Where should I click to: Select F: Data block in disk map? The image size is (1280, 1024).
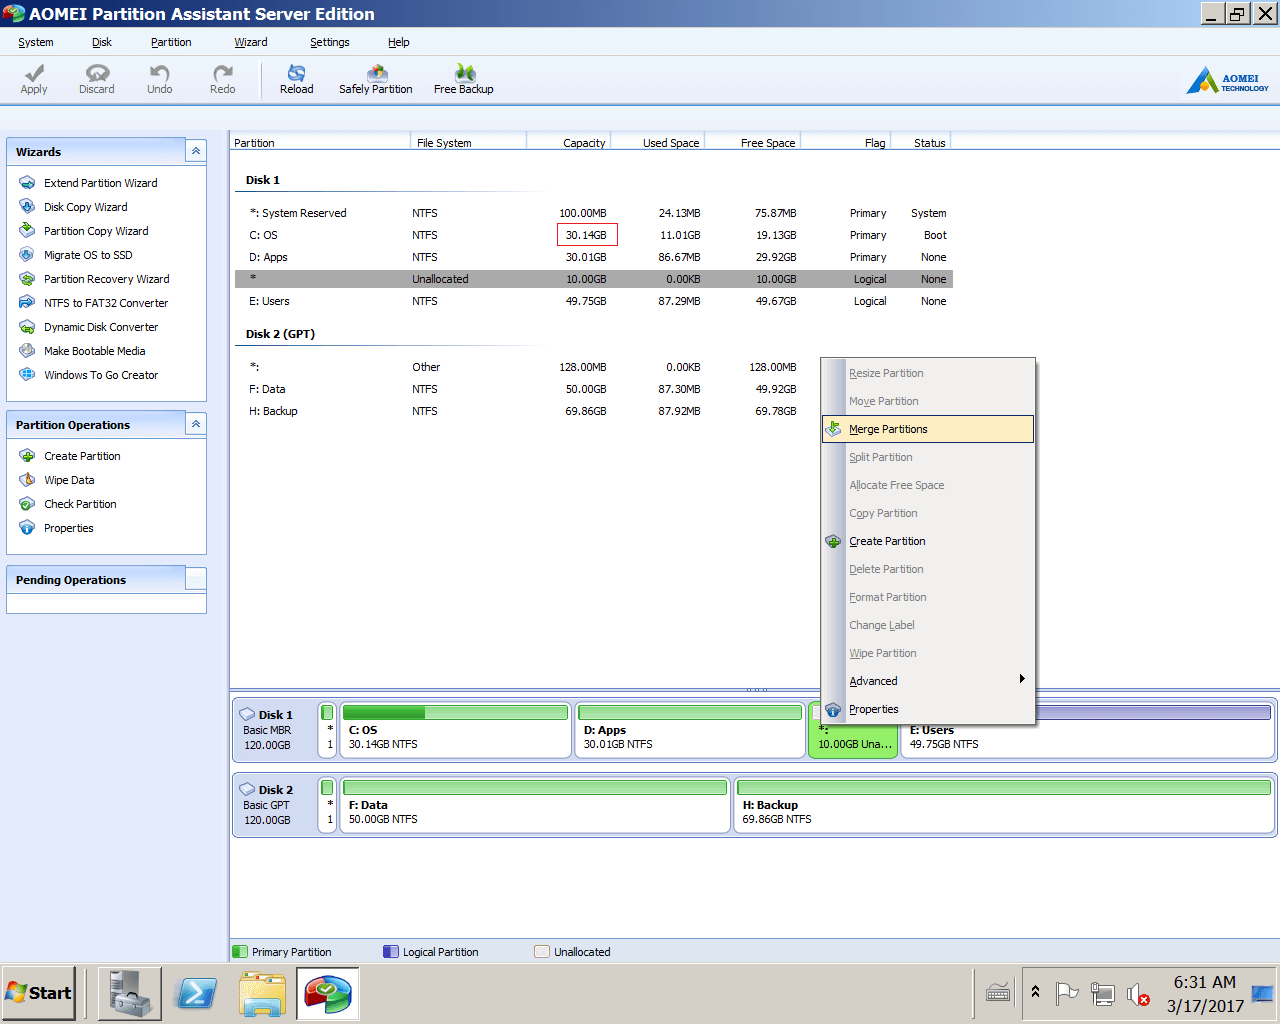pos(535,805)
